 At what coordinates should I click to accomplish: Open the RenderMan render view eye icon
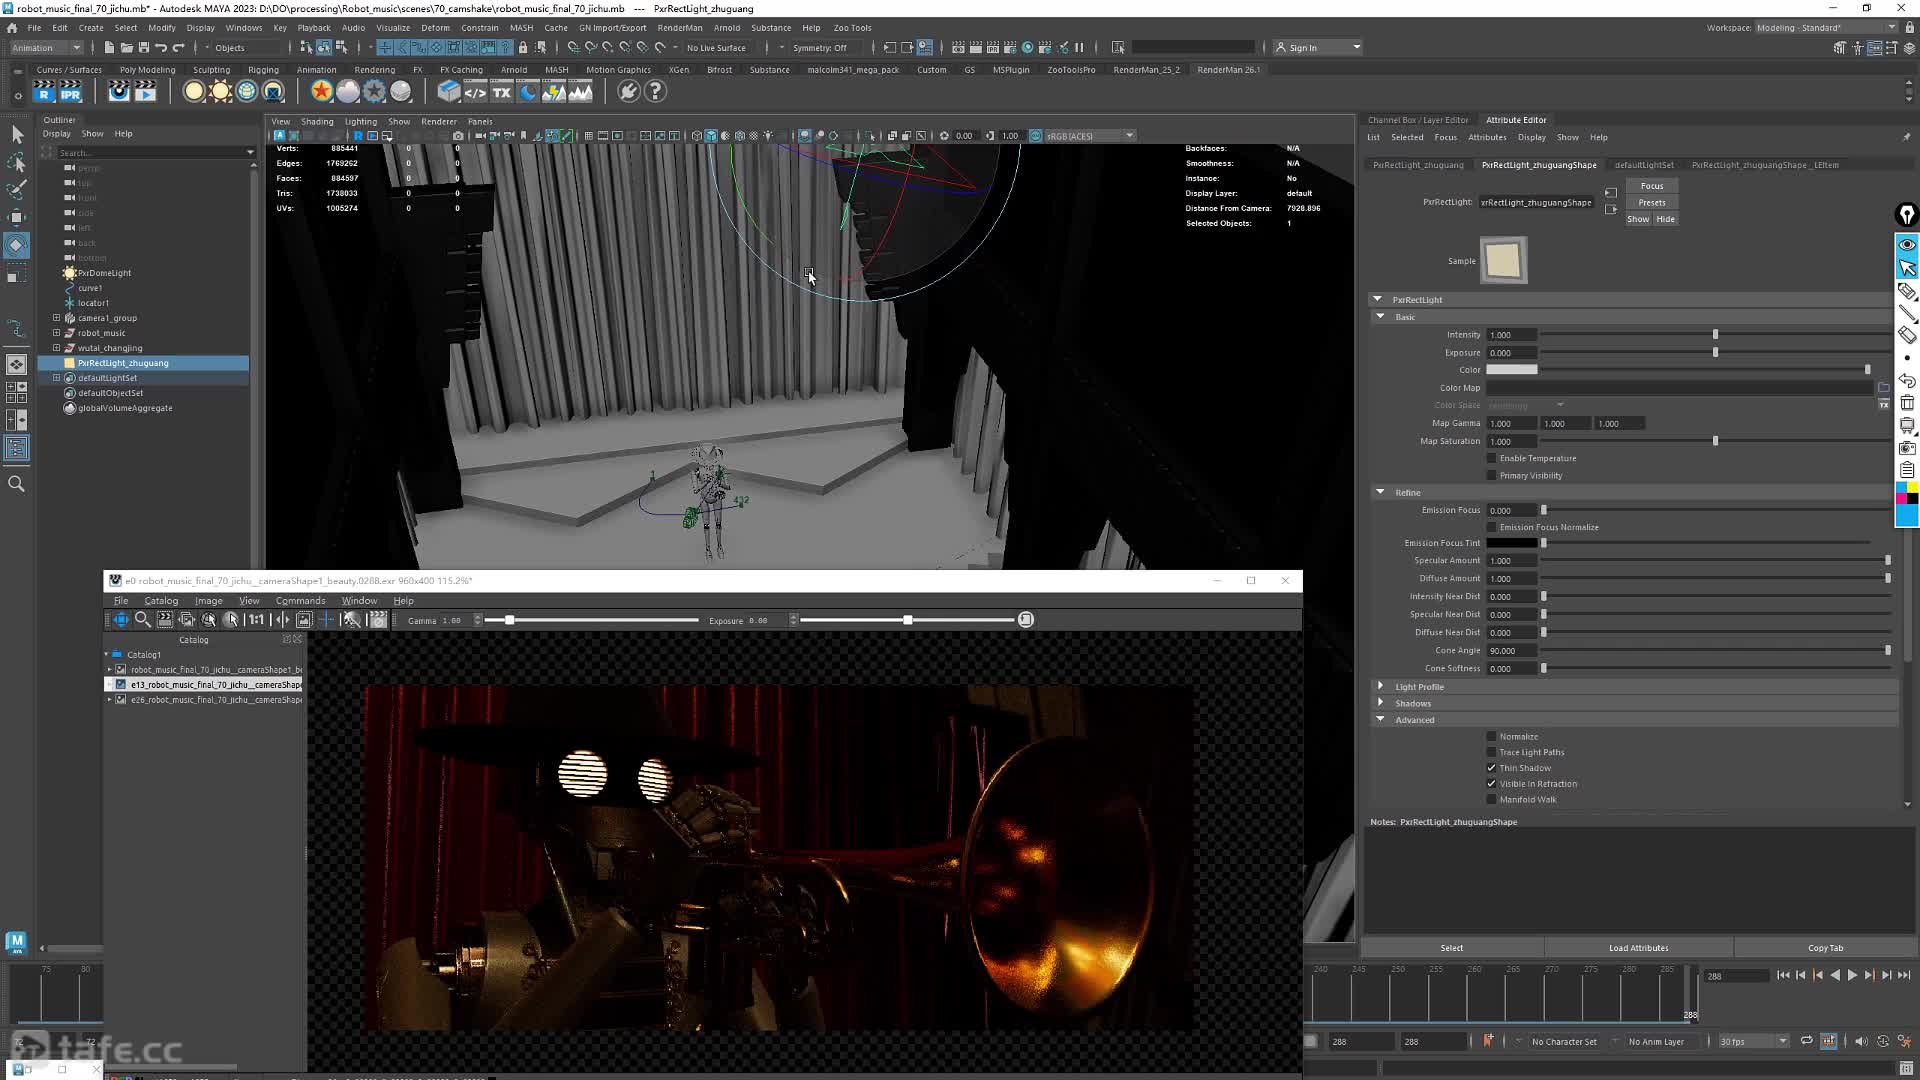tap(118, 92)
